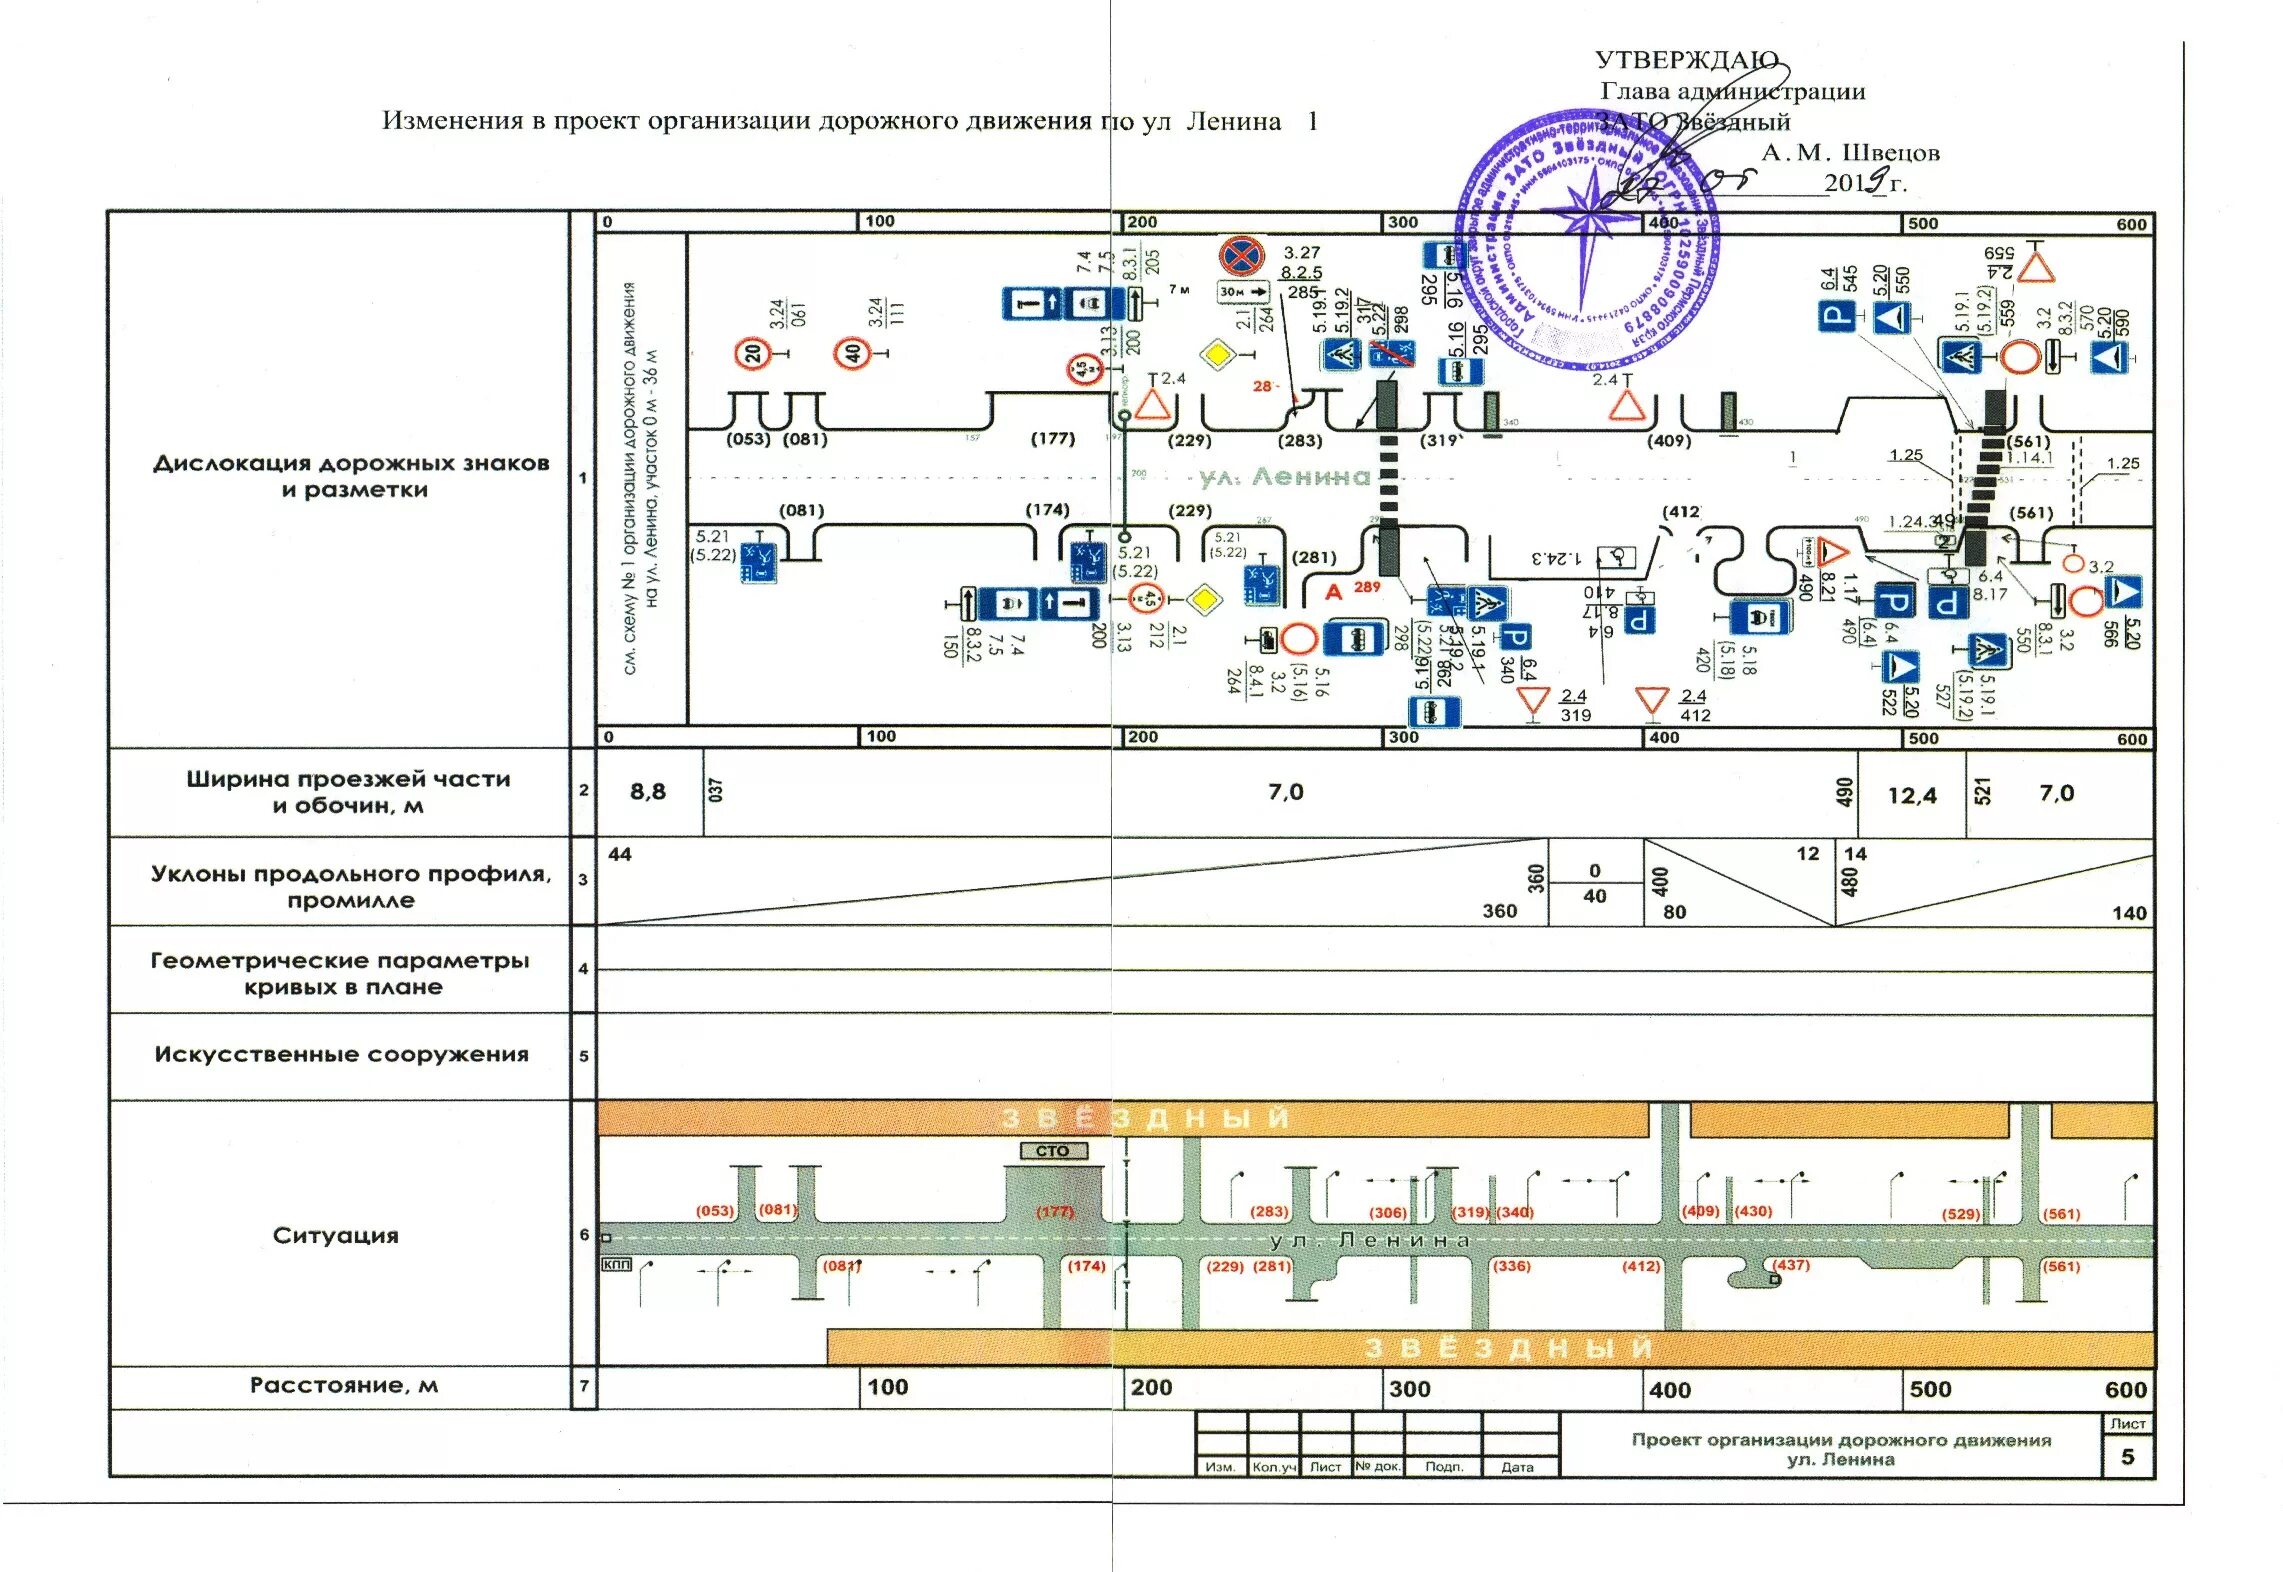Click the red marker (336) in situation map
This screenshot has width=2283, height=1572.
1511,1265
